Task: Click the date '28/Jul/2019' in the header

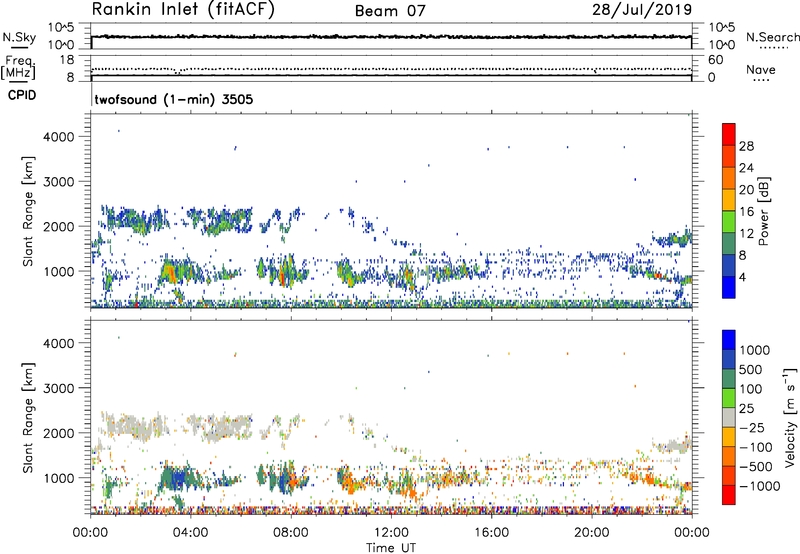Action: (x=642, y=10)
